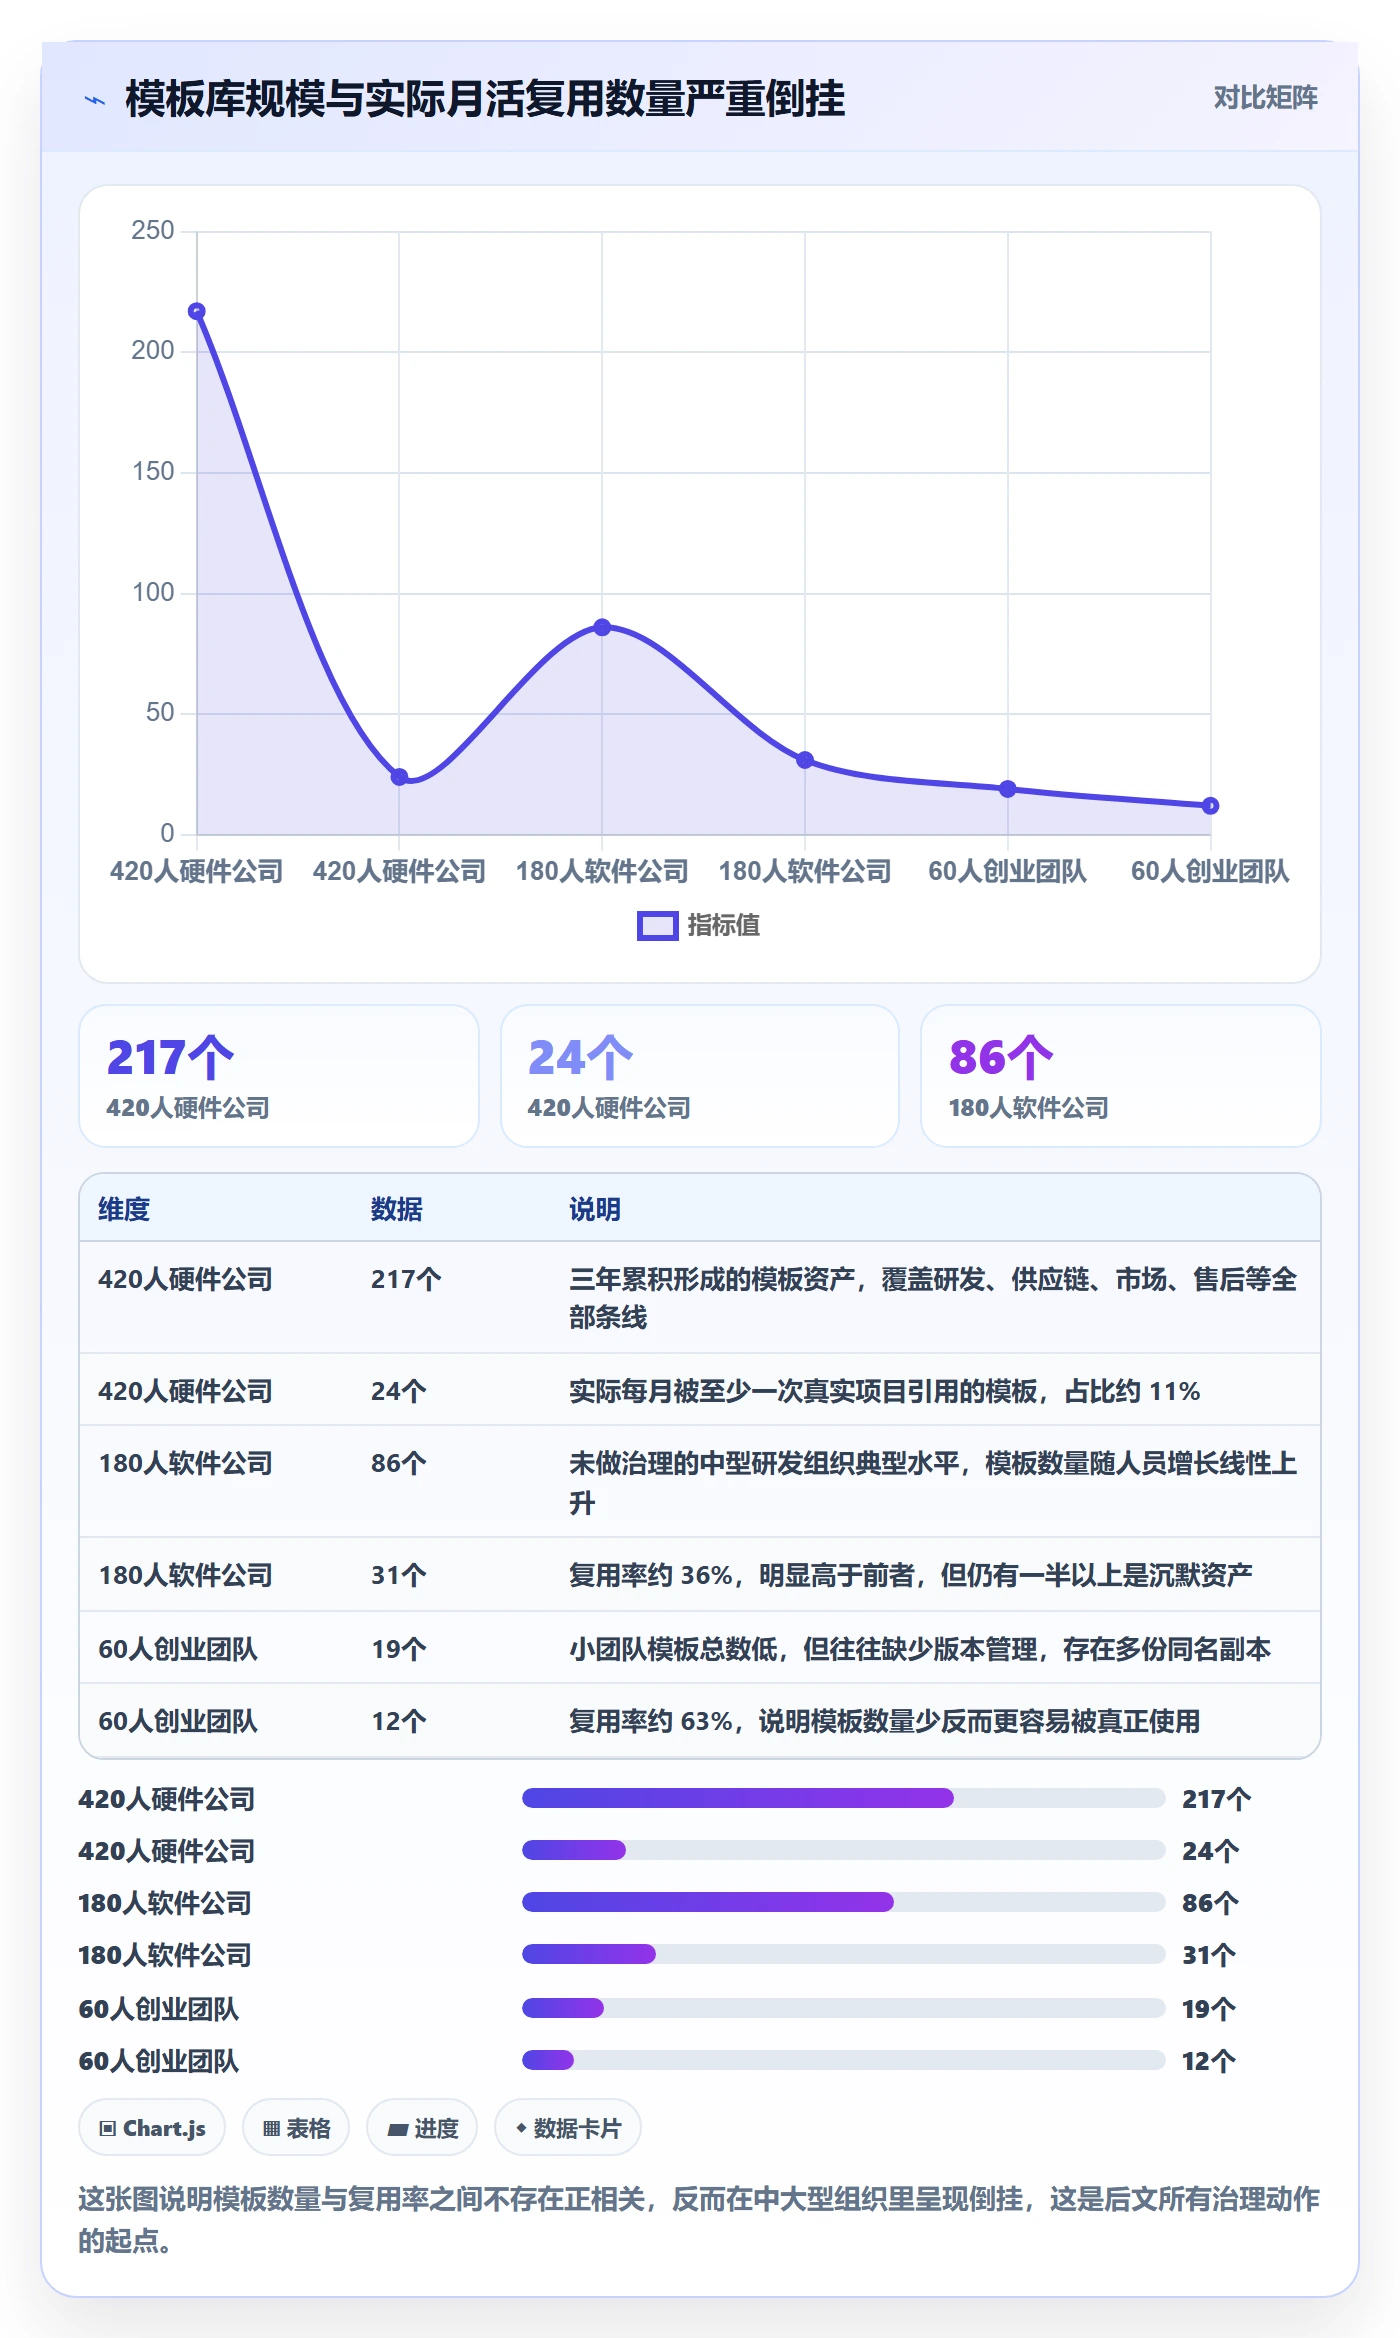The height and width of the screenshot is (2338, 1400).
Task: Click the table description starting with 三年累积形成的模板资产
Action: point(934,1298)
